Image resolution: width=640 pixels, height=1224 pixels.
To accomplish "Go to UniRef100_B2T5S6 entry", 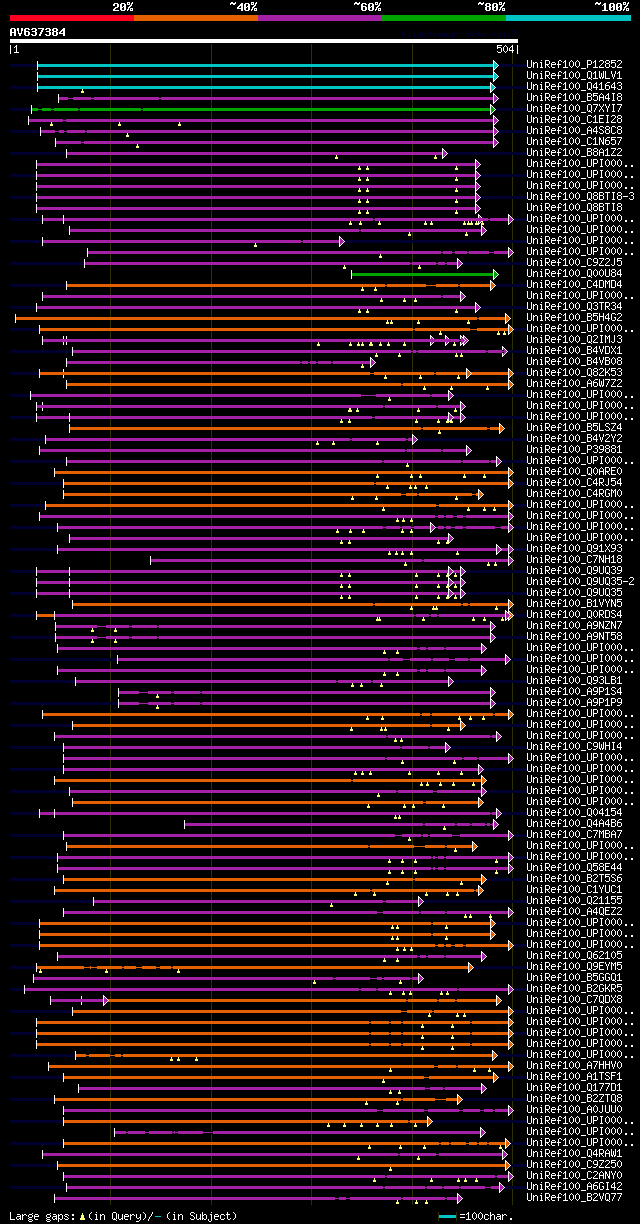I will point(575,878).
